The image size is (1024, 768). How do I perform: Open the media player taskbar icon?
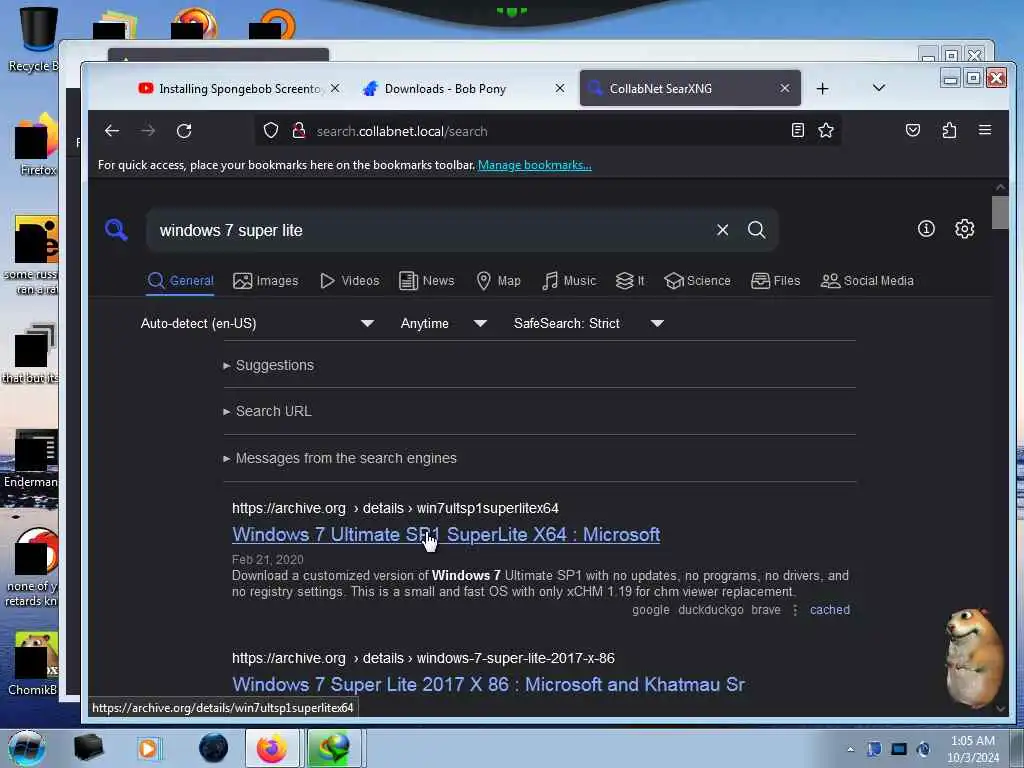pyautogui.click(x=149, y=748)
